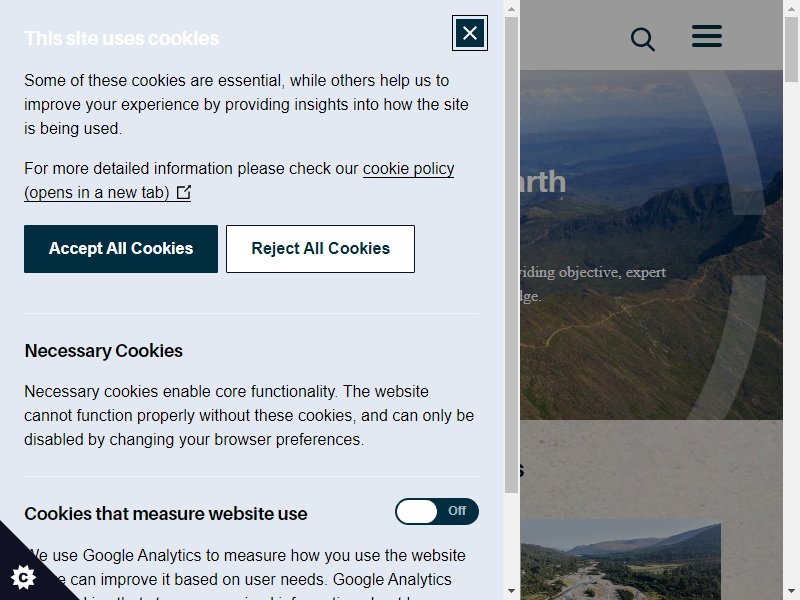Click page scrollbar down arrow at far right
The height and width of the screenshot is (600, 800).
click(x=791, y=591)
